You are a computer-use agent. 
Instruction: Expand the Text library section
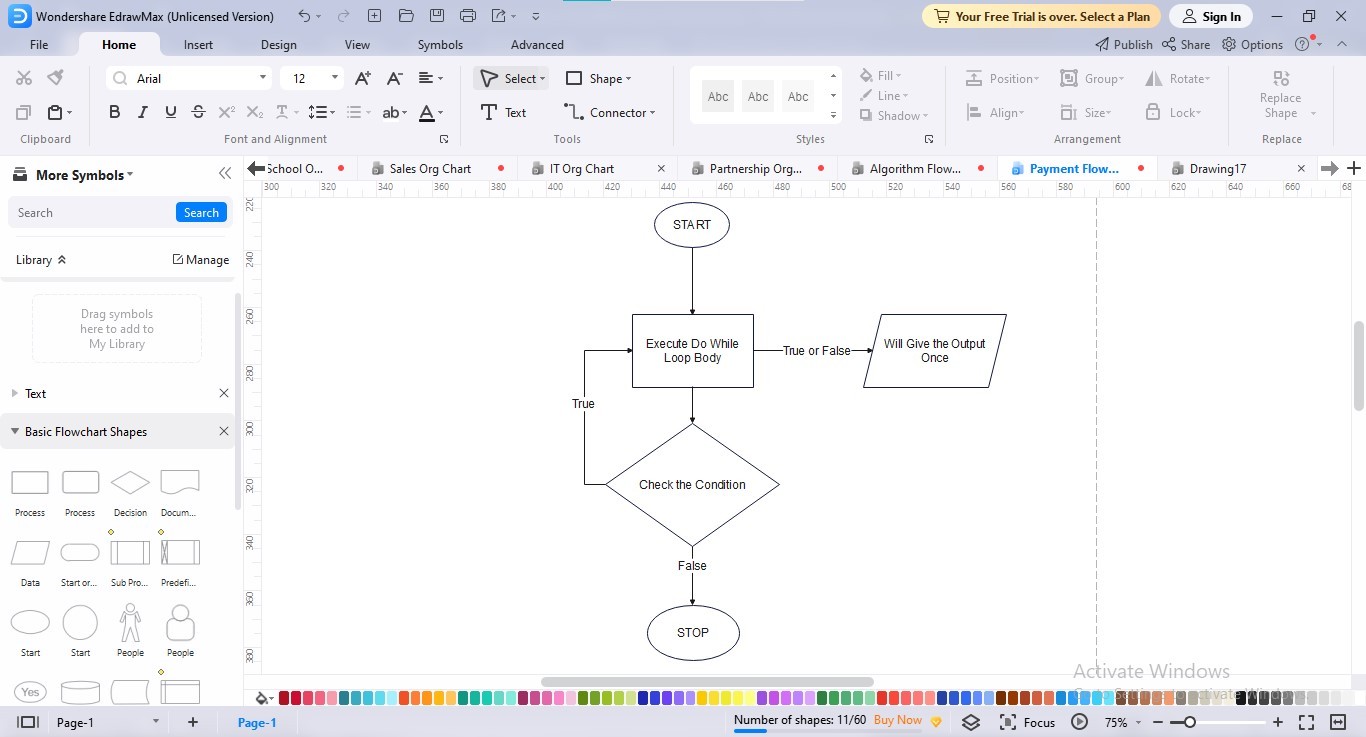point(15,394)
